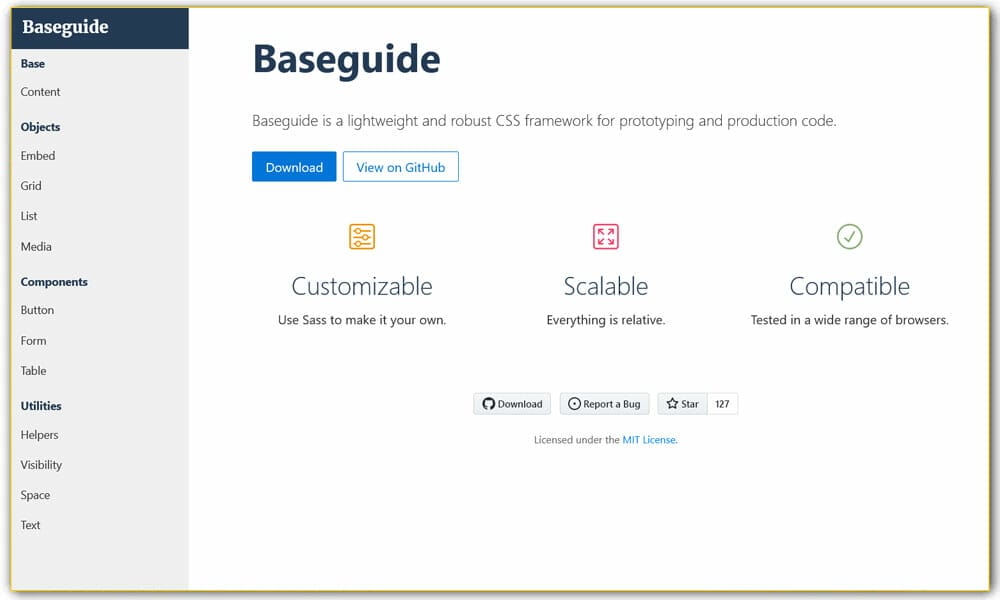Click the GitHub octocat icon on Download badge

coord(488,404)
